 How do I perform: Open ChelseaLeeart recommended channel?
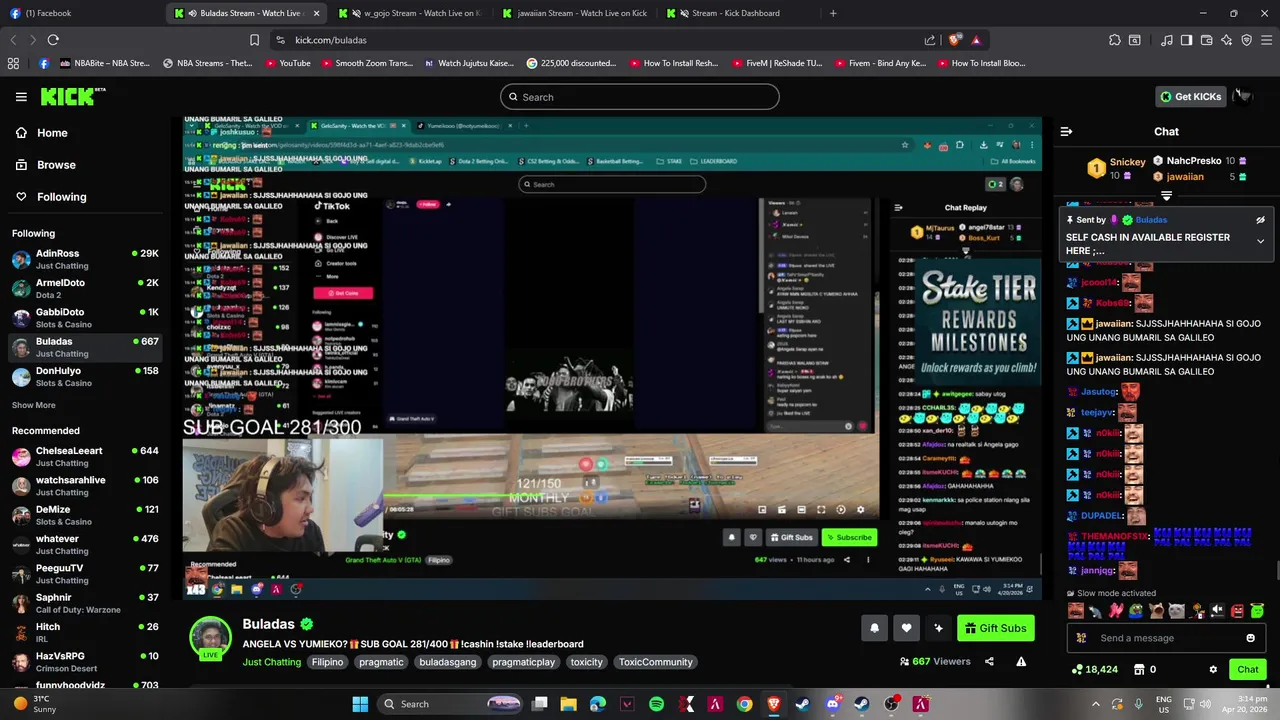coord(85,456)
